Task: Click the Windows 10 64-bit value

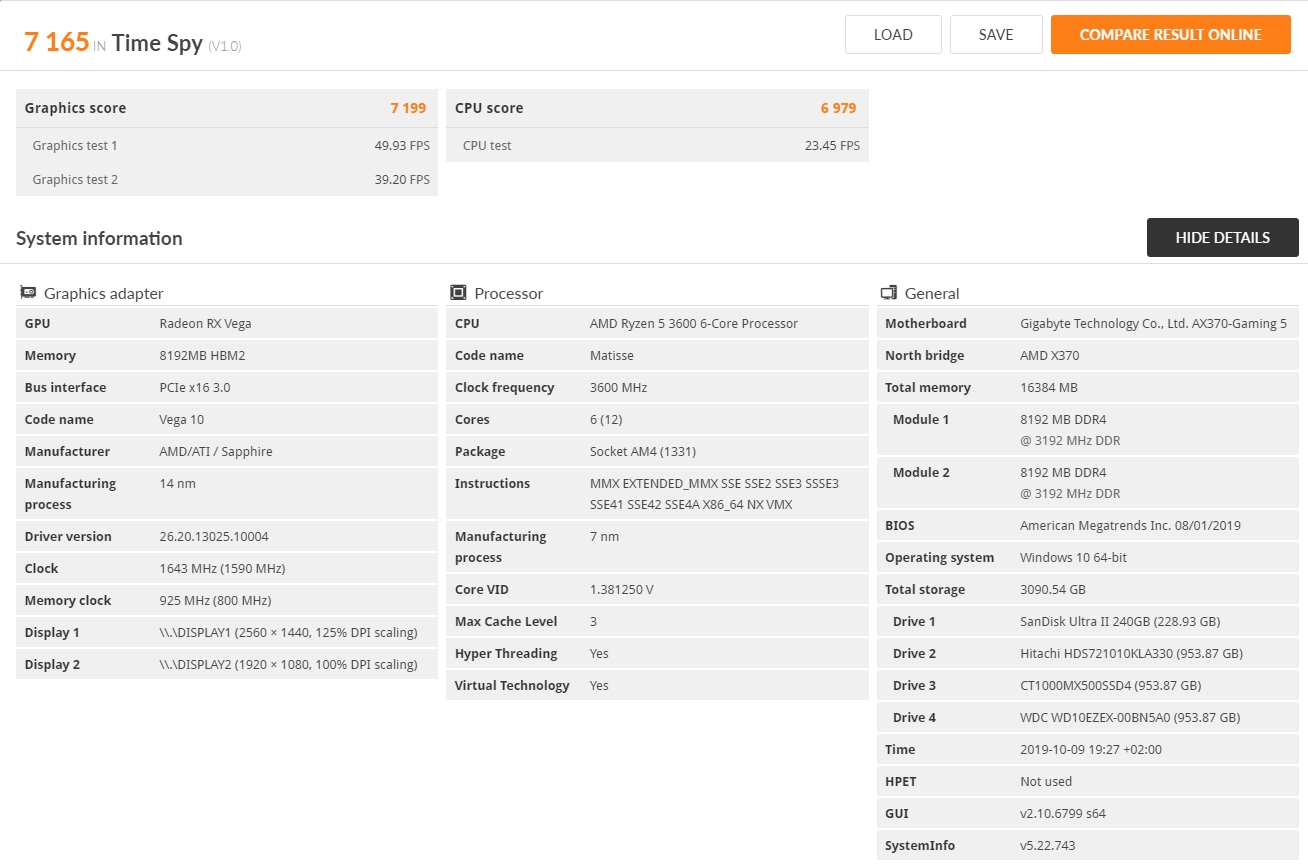Action: click(x=1073, y=557)
